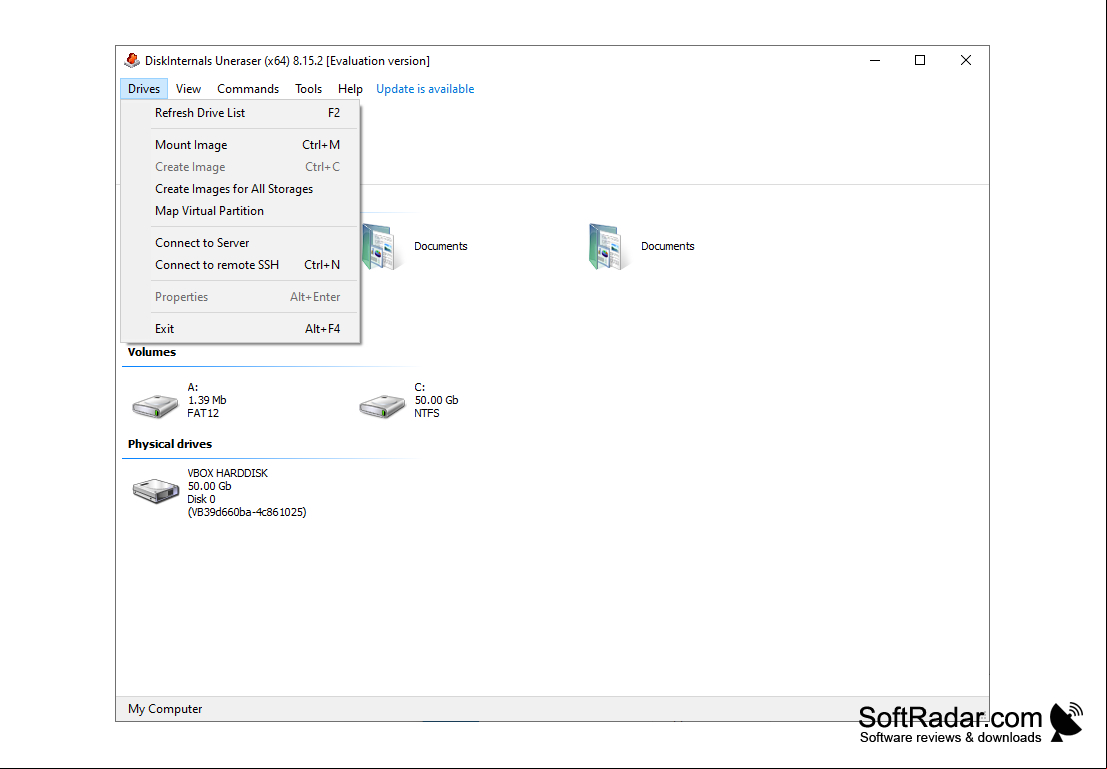1107x769 pixels.
Task: Select Create Images for All Storages
Action: (241, 189)
